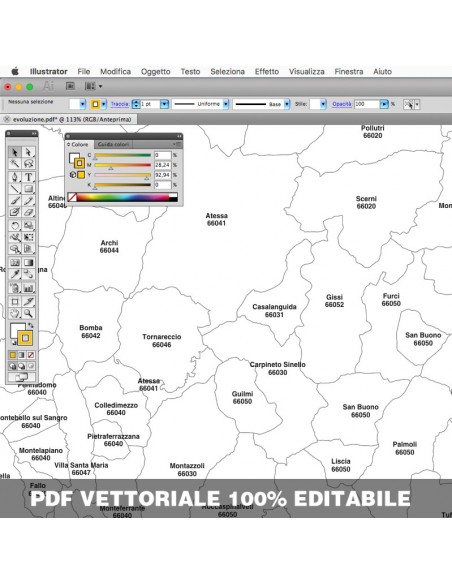Activate the Type tool
Viewport: 452px width, 584px height.
click(x=29, y=177)
